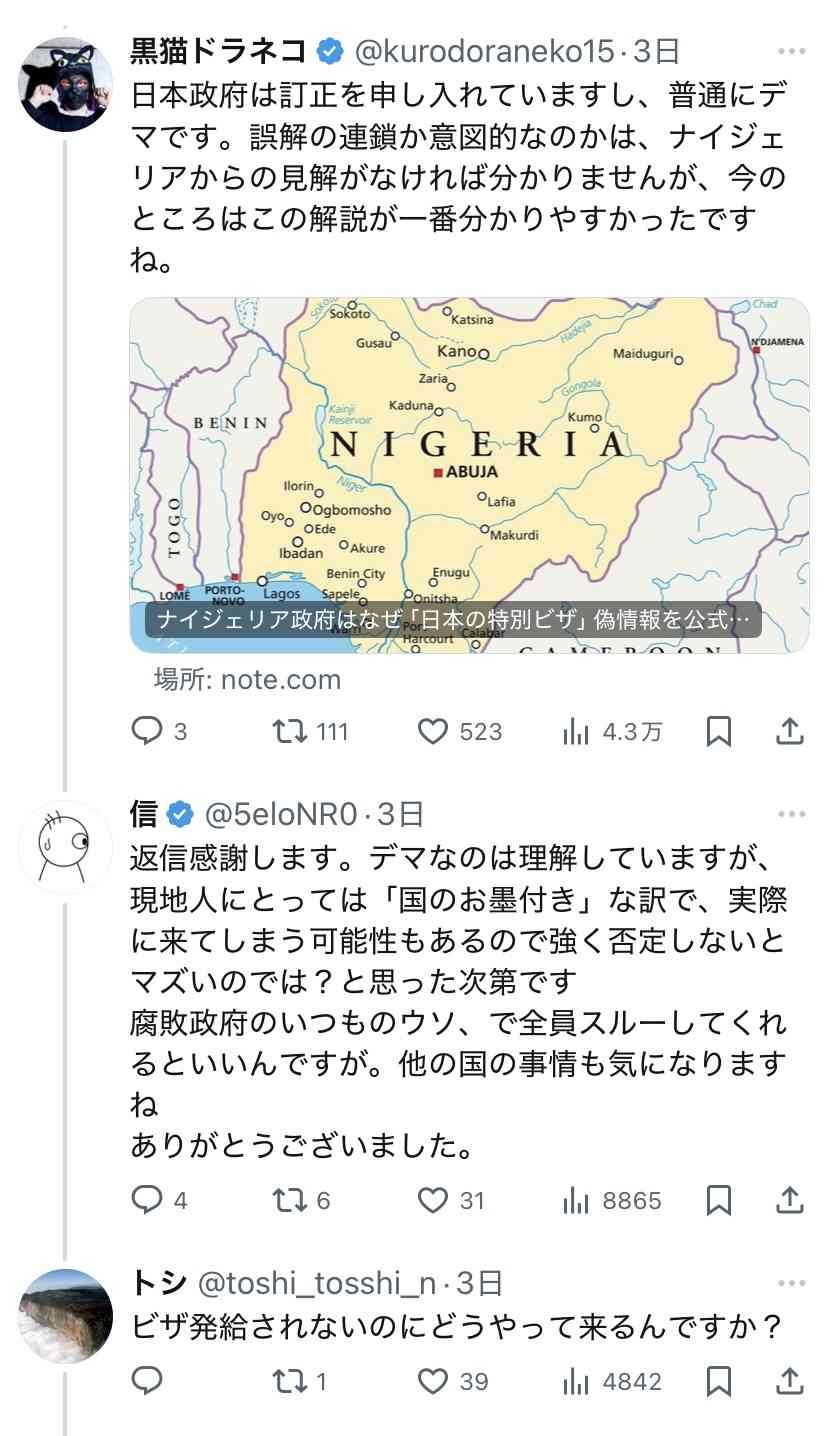View 4.3万 view count analytics
Screen dimensions: 828x1436
tap(612, 732)
